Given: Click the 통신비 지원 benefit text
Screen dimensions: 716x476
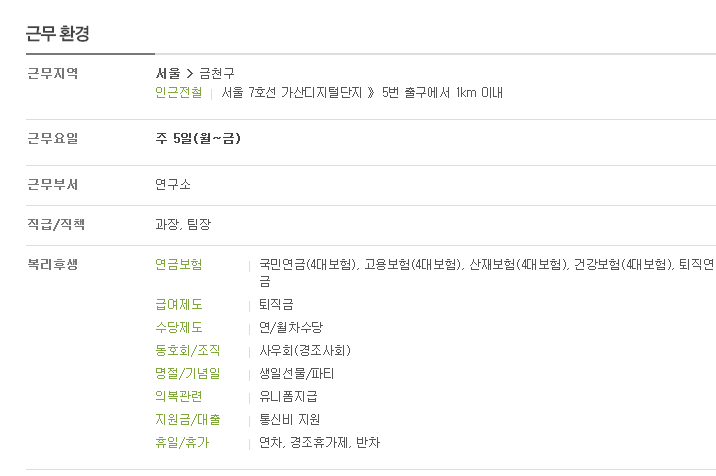Looking at the screenshot, I should click(x=290, y=419).
